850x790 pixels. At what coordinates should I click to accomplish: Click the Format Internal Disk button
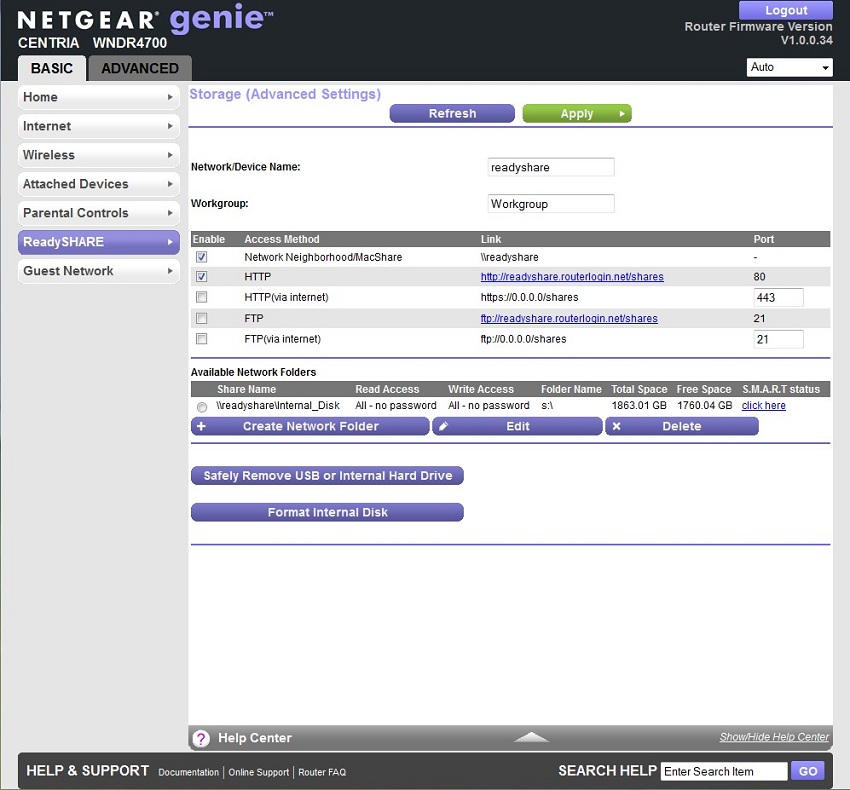327,512
